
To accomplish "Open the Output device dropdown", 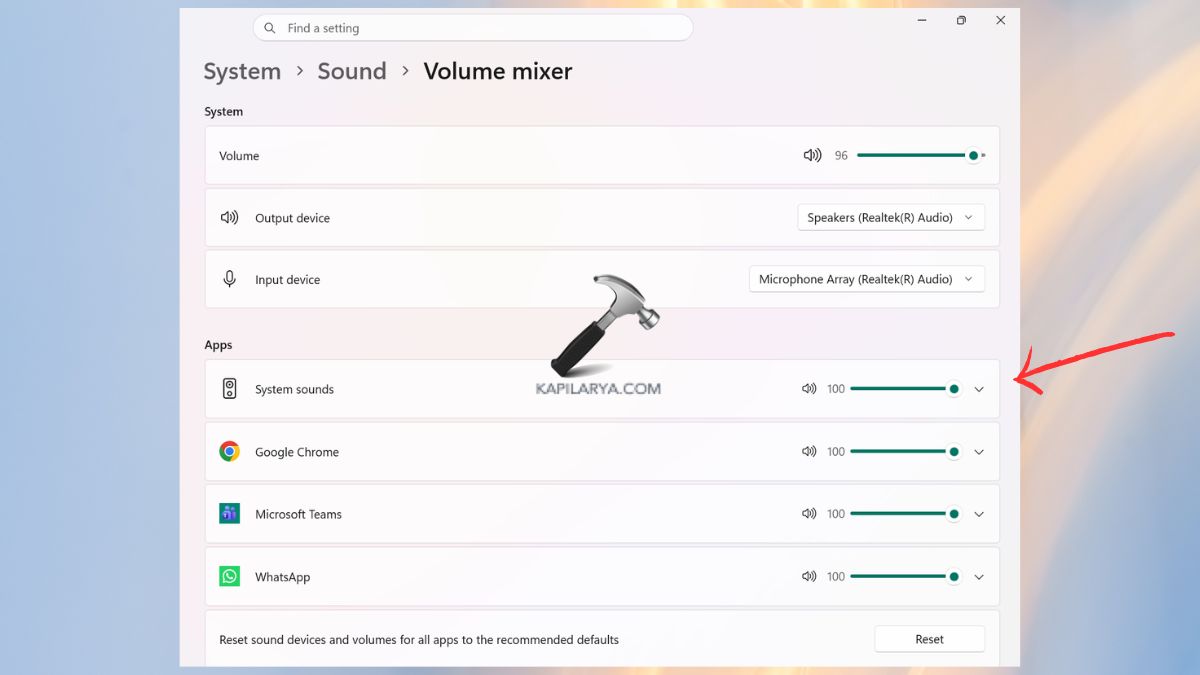I will 890,217.
